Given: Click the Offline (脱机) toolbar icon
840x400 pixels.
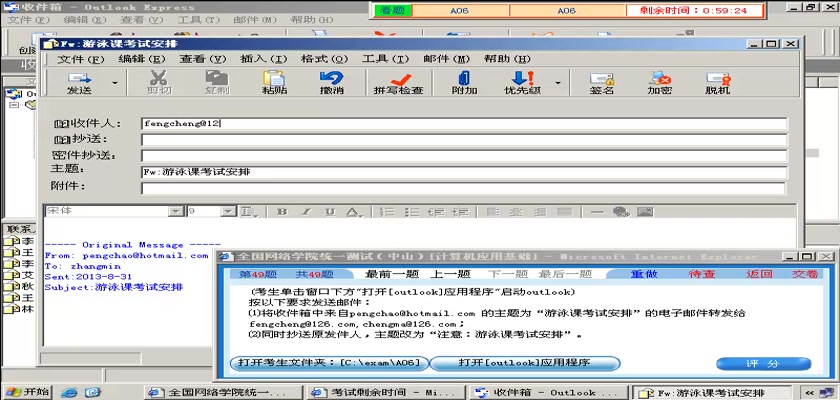Looking at the screenshot, I should tap(717, 83).
